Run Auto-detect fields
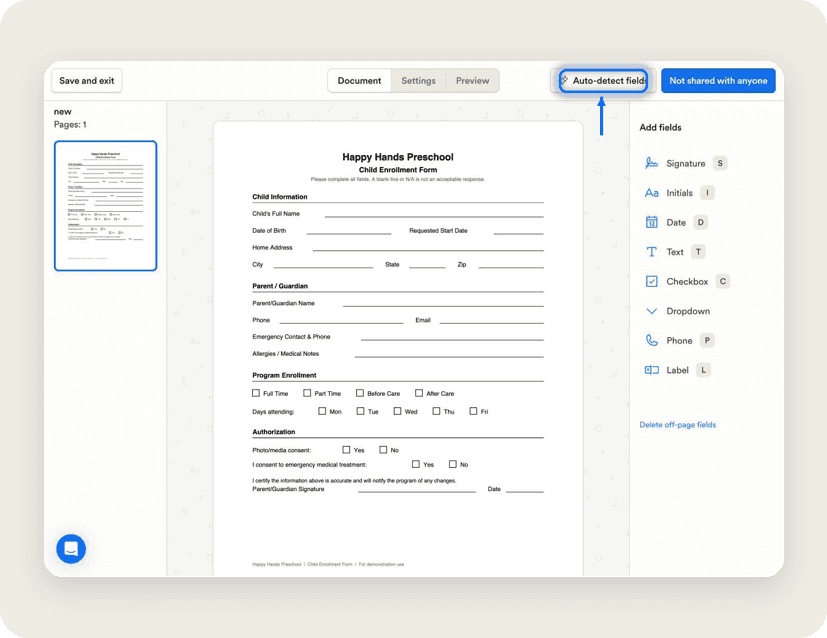This screenshot has height=638, width=827. (603, 81)
